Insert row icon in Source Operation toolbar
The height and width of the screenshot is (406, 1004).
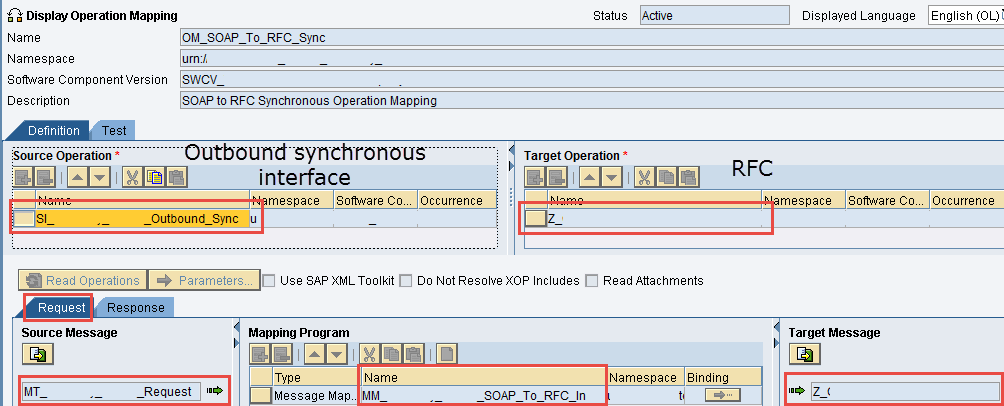(x=23, y=177)
